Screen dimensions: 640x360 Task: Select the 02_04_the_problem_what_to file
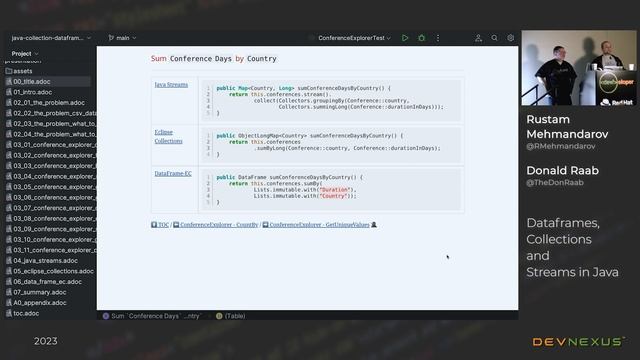51,134
